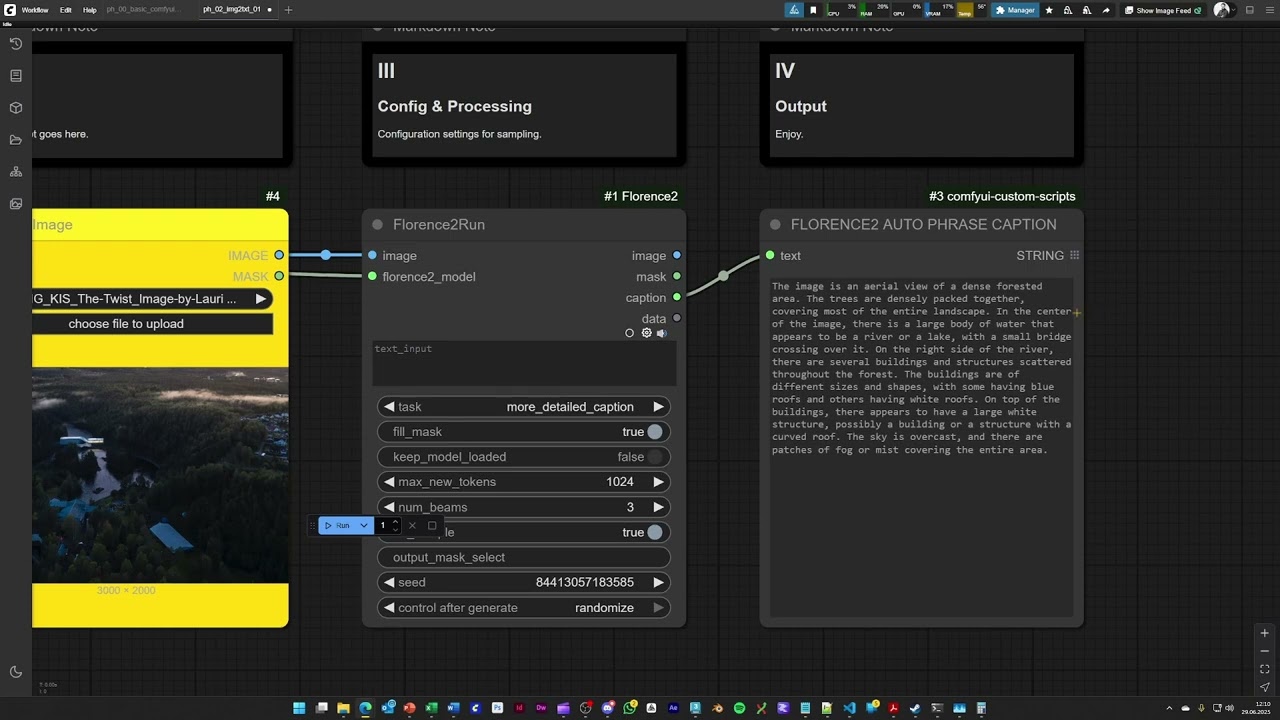The width and height of the screenshot is (1280, 720).
Task: Click the caption output text box
Action: click(921, 447)
